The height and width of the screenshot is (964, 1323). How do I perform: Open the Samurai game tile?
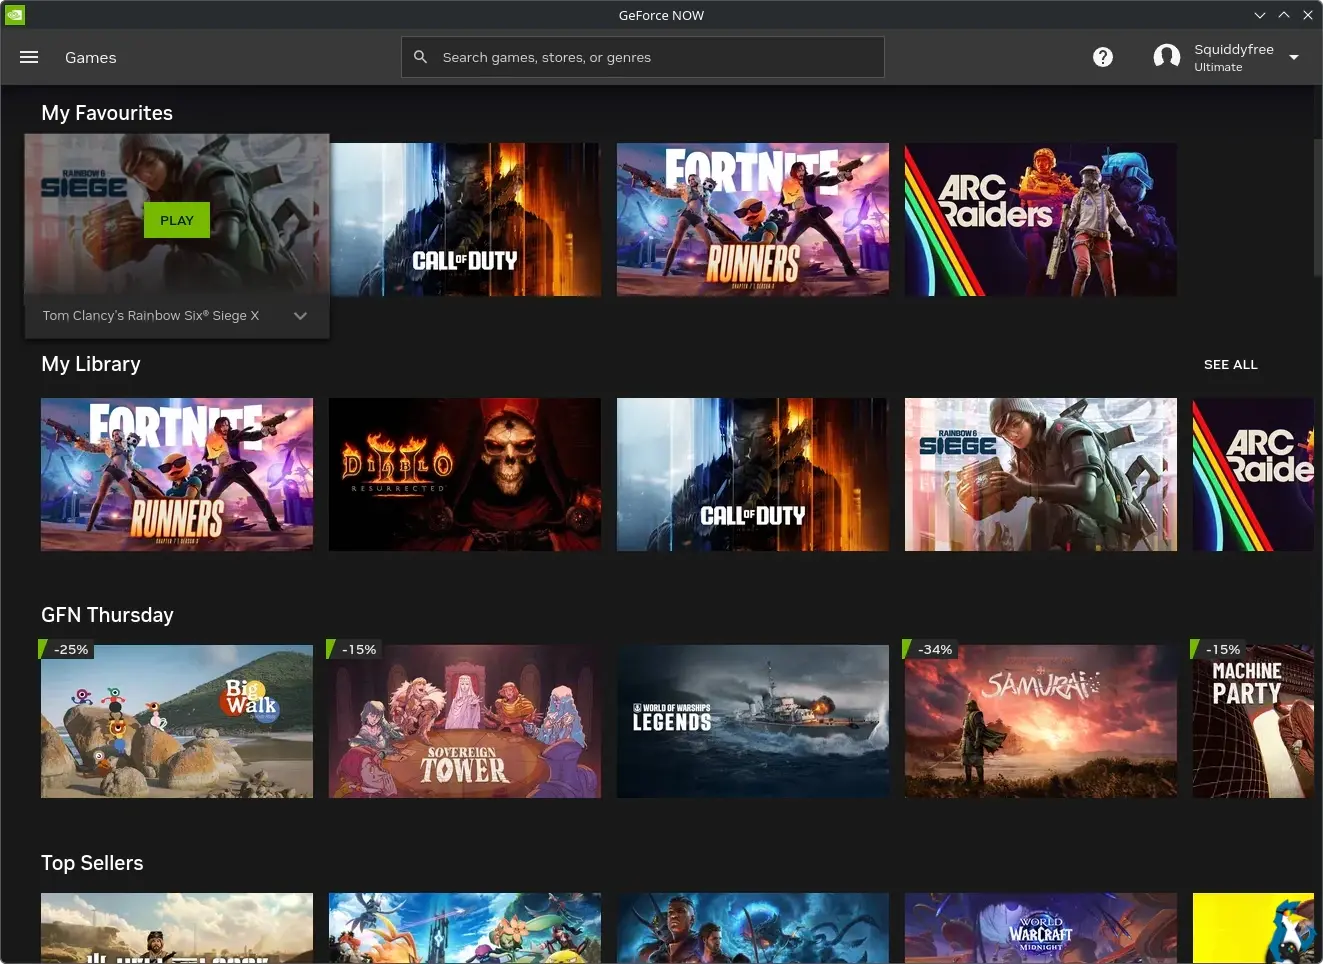[1041, 722]
